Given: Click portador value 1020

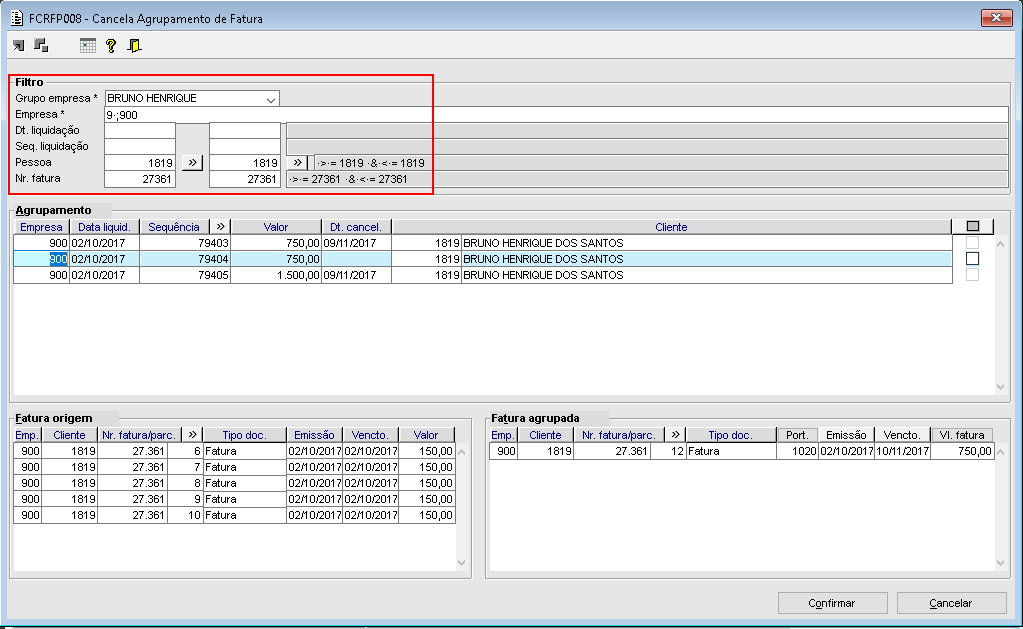Looking at the screenshot, I should coord(797,451).
